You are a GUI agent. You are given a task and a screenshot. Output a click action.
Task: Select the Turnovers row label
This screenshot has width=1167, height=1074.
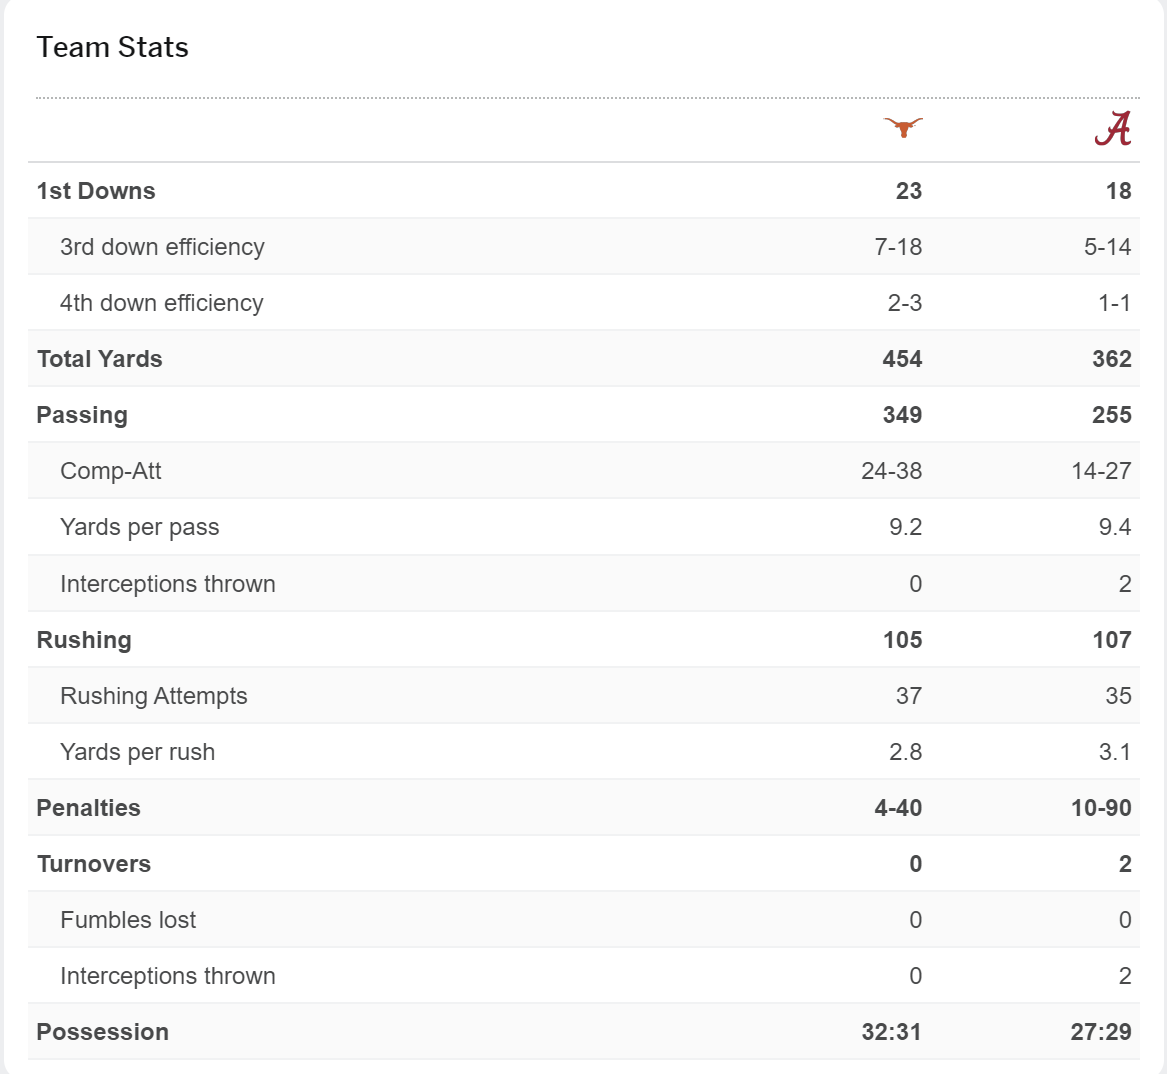tap(94, 863)
